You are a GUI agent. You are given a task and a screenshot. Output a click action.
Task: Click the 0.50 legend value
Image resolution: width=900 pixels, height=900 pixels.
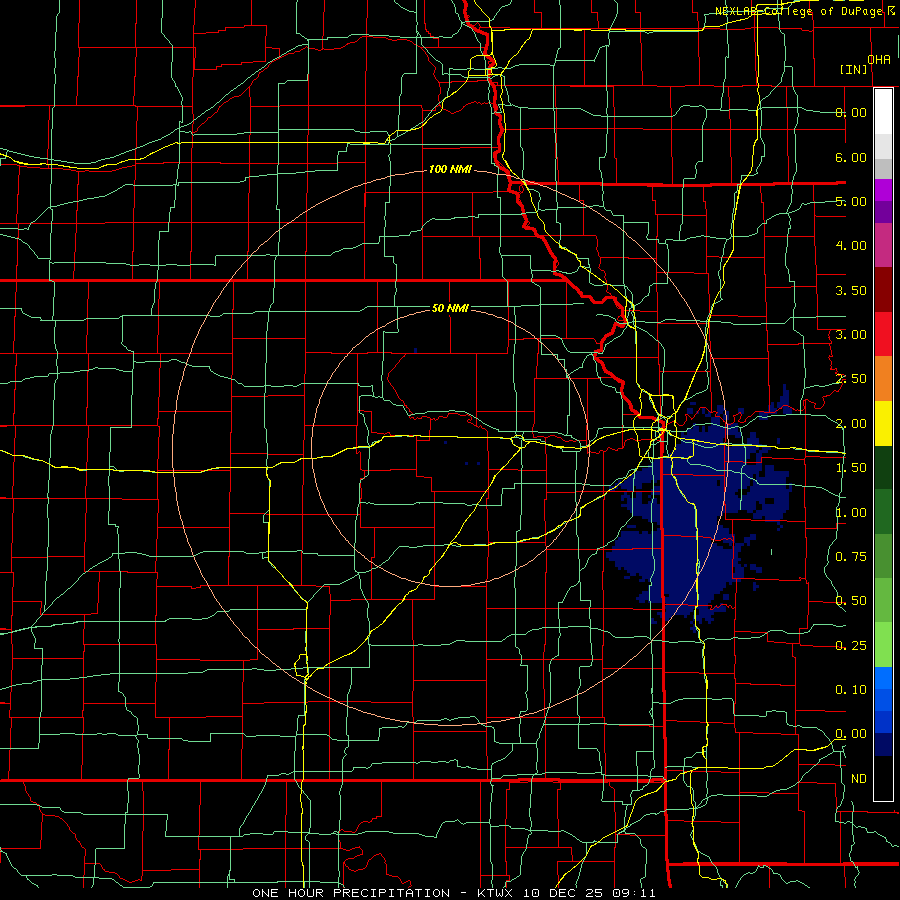pos(851,601)
